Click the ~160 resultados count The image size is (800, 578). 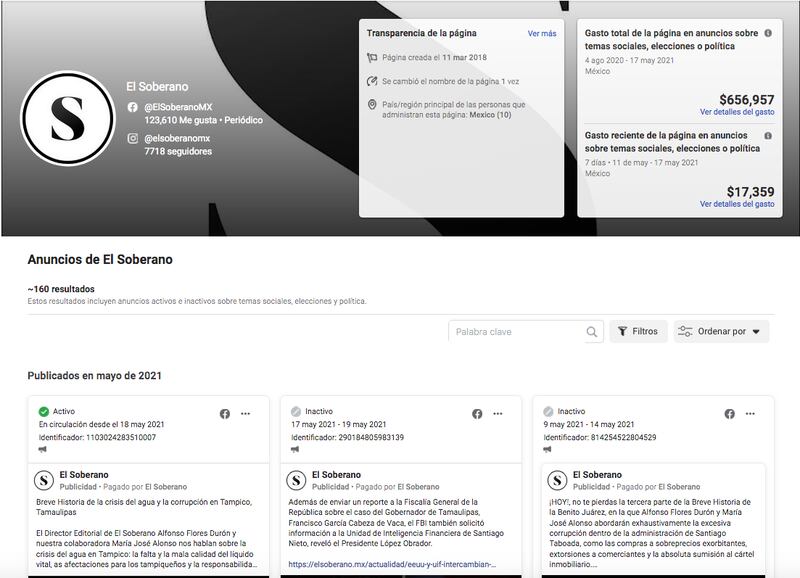pos(61,289)
